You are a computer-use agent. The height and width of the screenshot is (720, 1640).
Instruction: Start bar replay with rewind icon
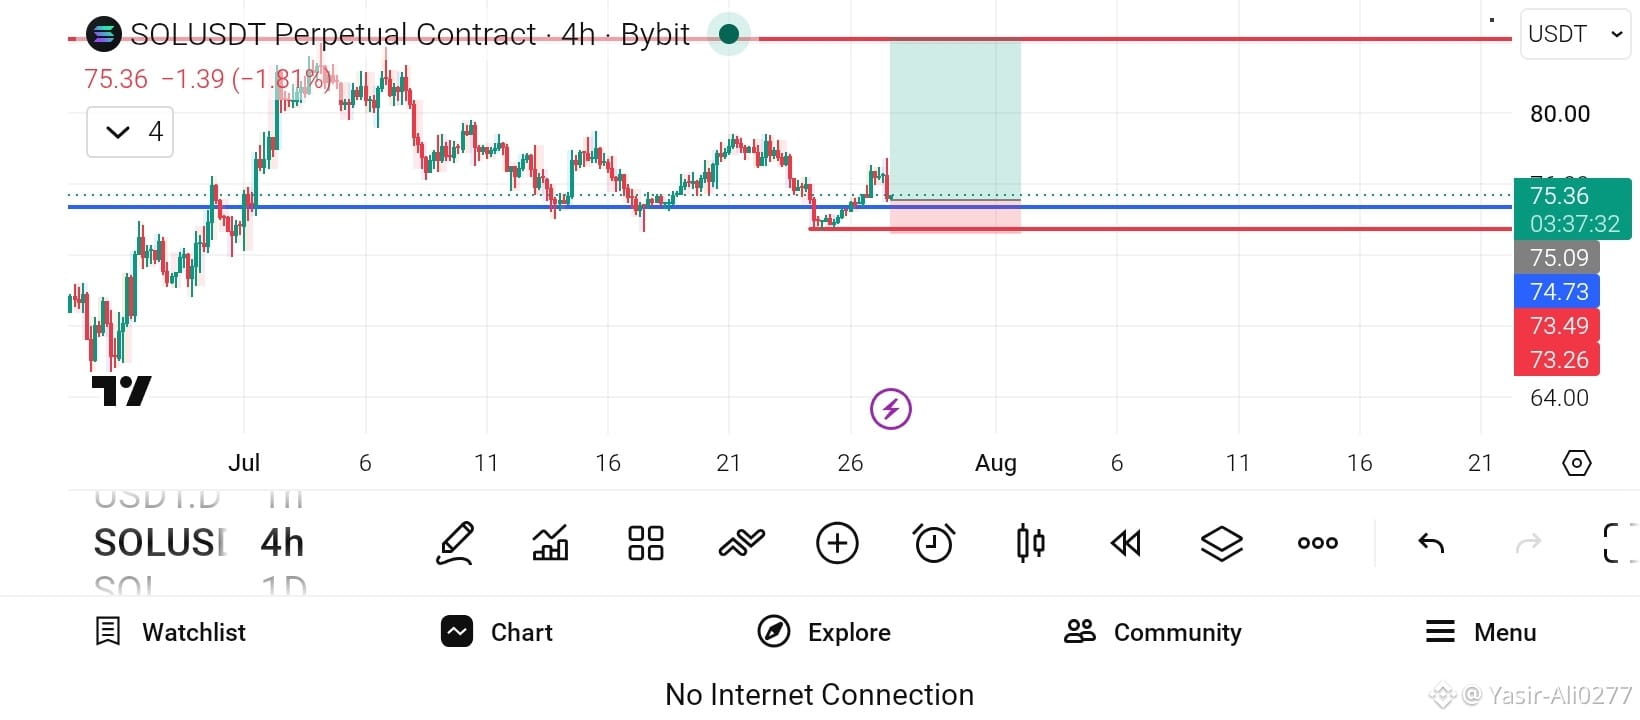[1126, 543]
